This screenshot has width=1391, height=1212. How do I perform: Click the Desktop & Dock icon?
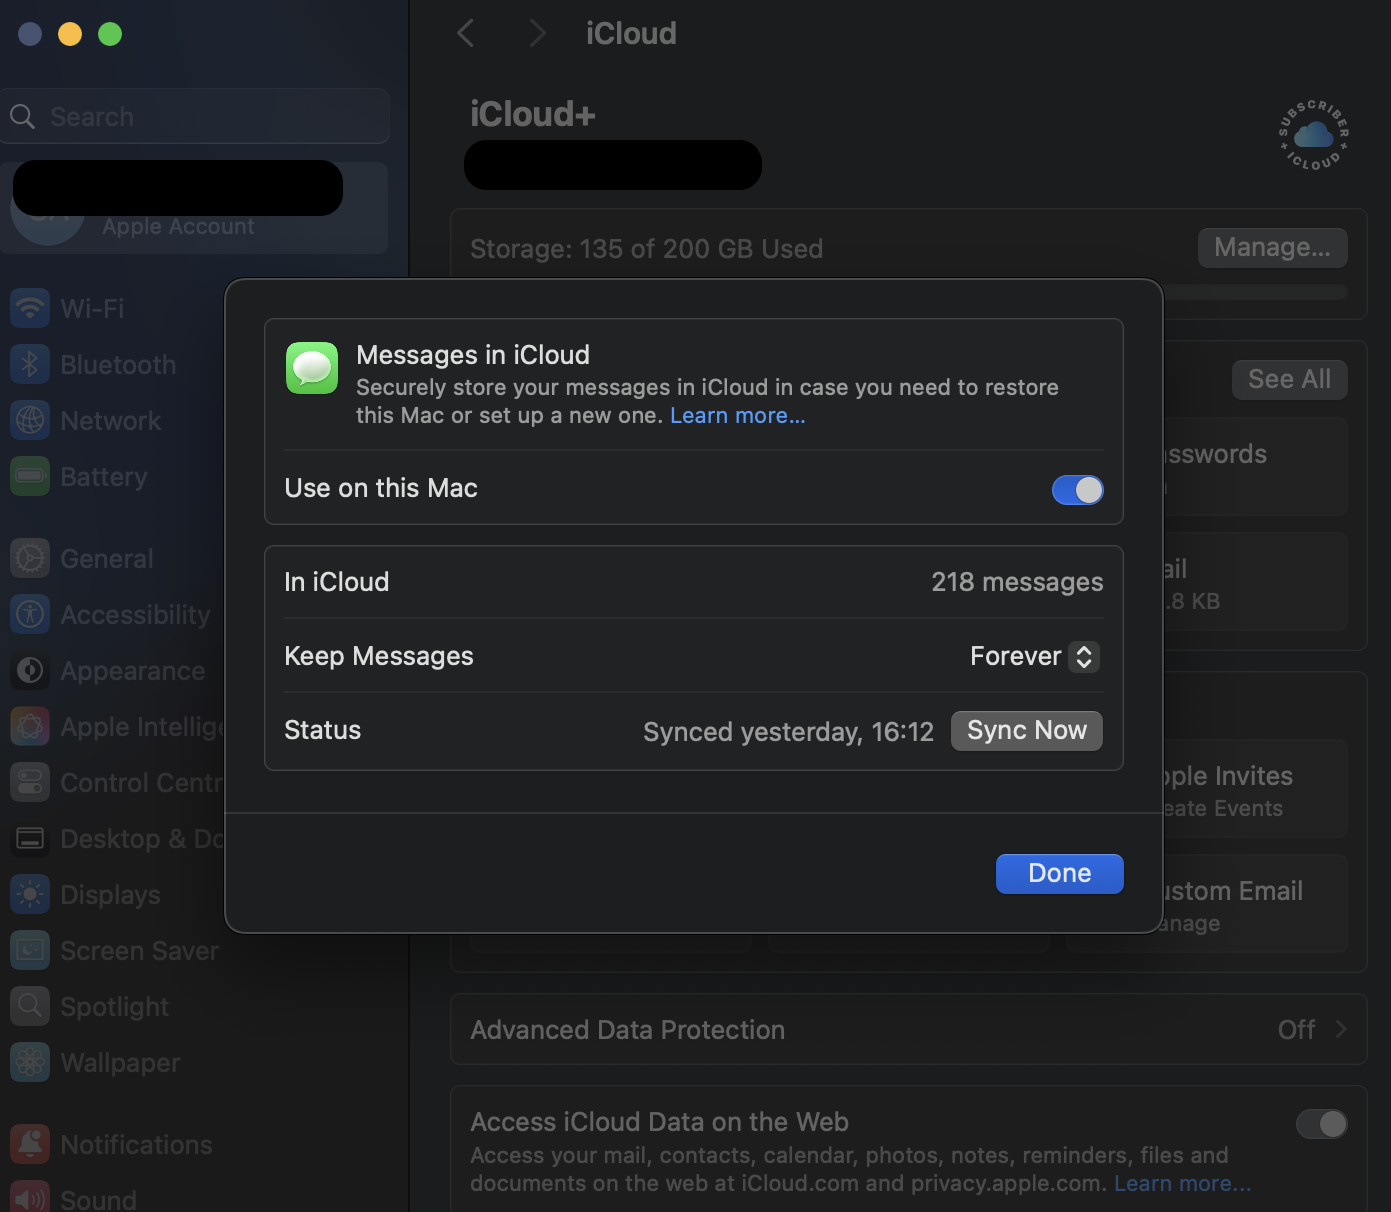coord(30,838)
